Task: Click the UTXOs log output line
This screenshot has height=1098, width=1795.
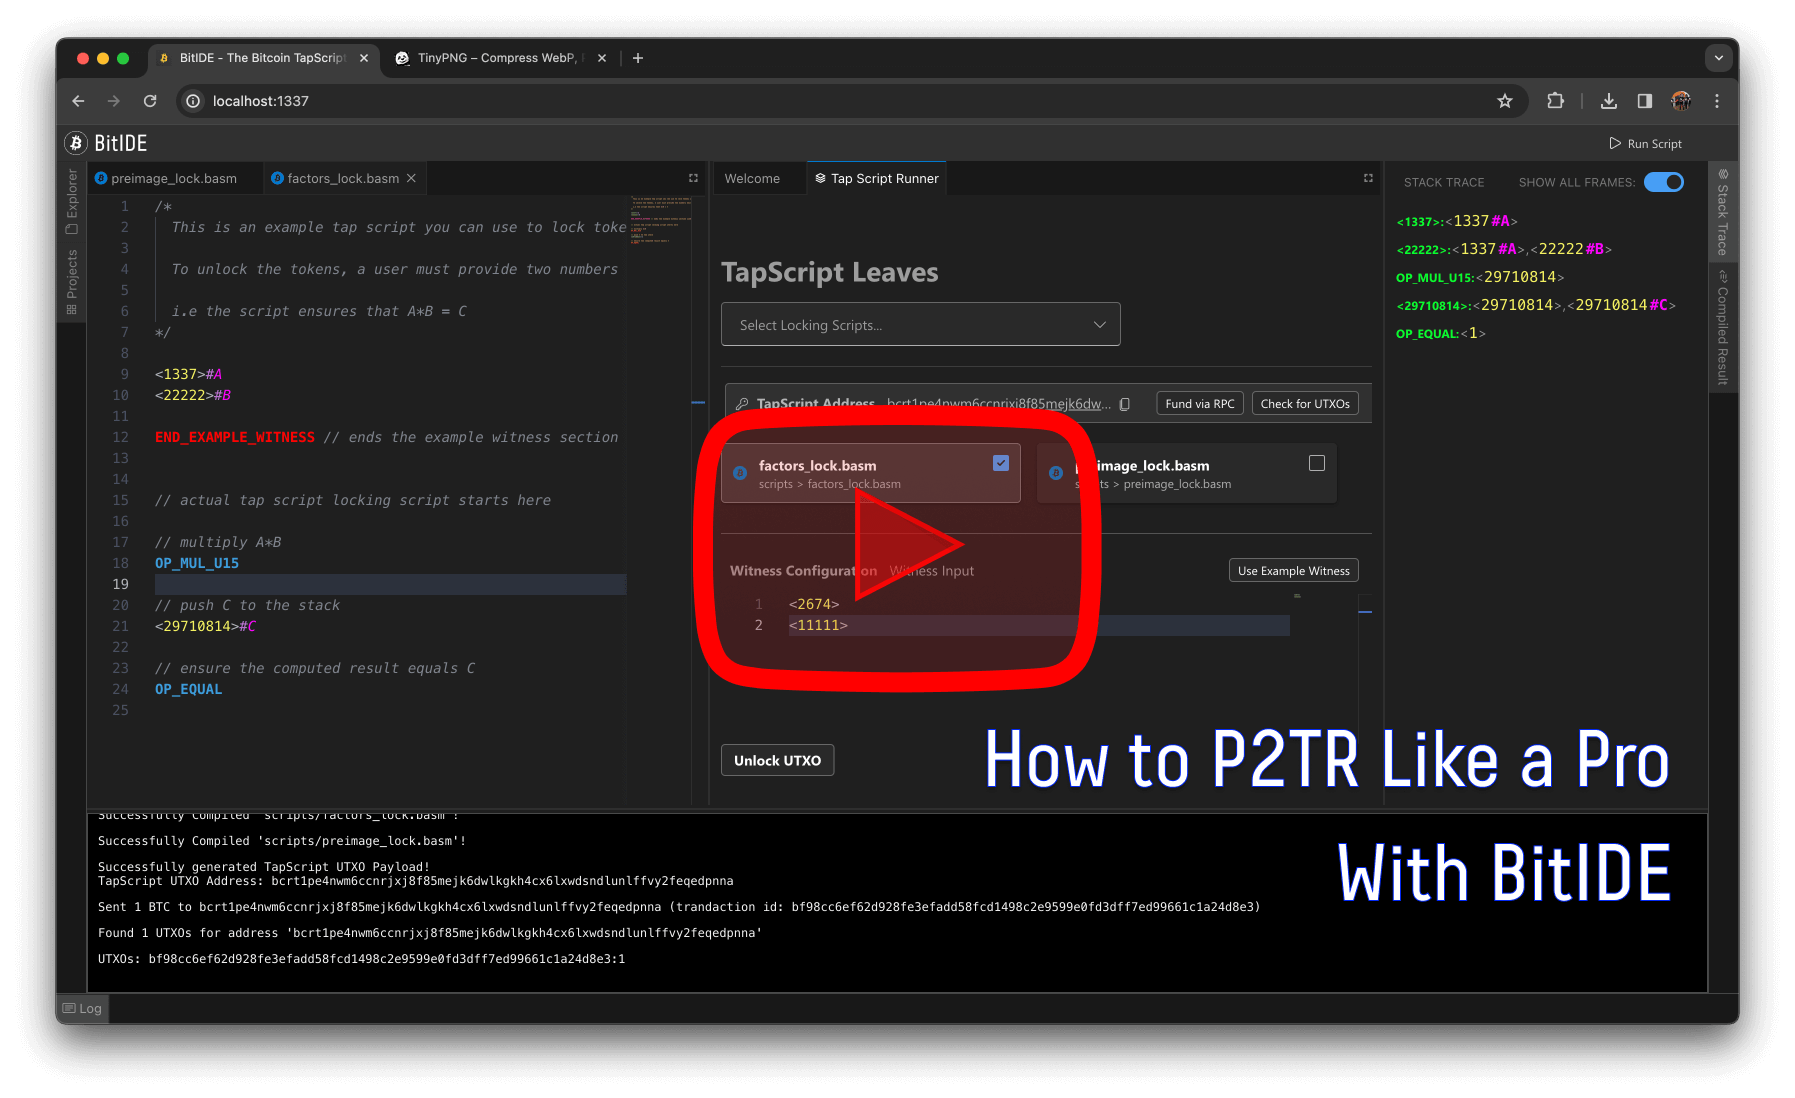Action: [361, 959]
